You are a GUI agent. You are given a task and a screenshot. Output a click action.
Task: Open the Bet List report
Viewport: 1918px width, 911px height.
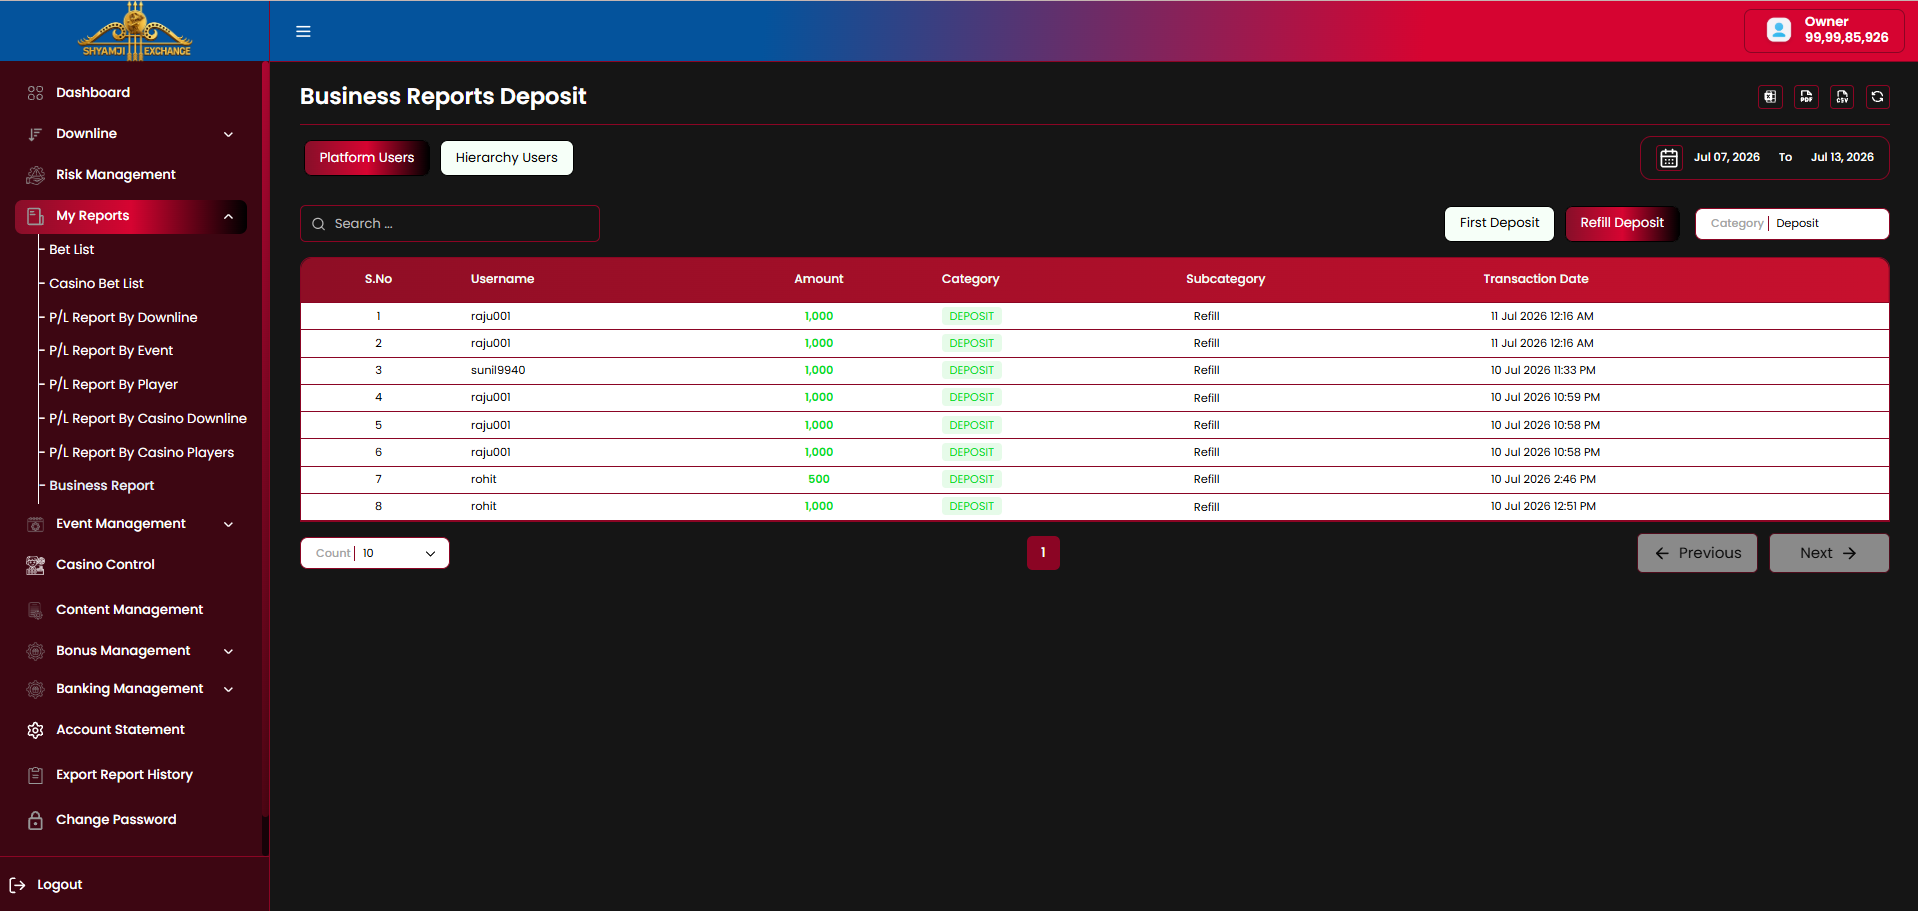[72, 250]
